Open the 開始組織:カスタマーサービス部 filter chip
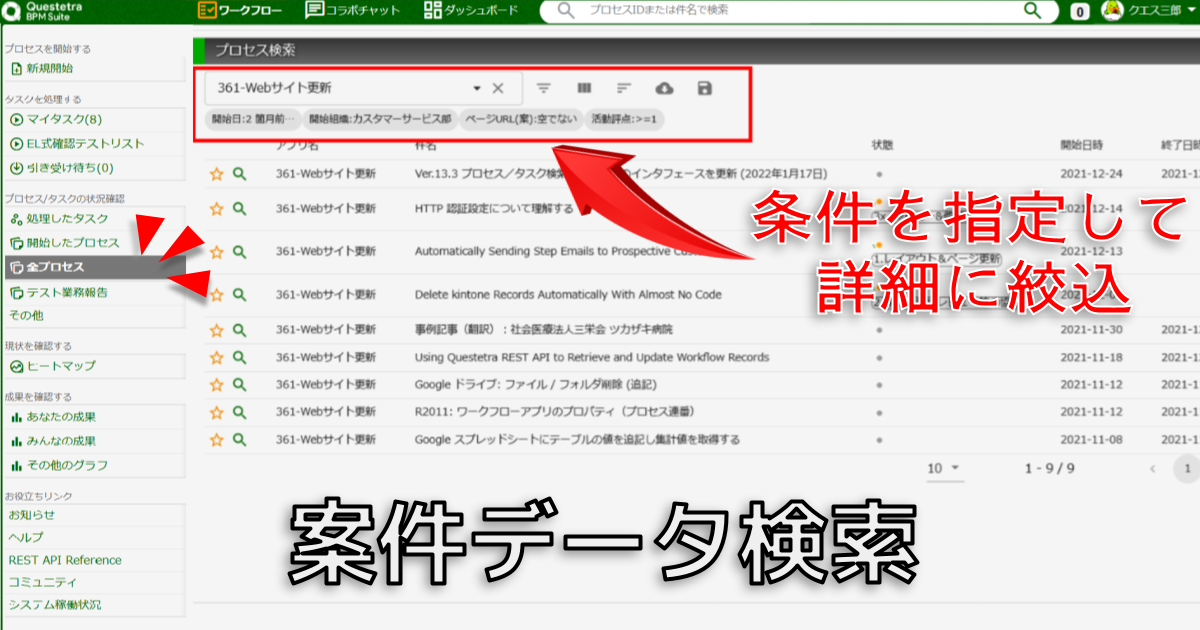 (380, 119)
